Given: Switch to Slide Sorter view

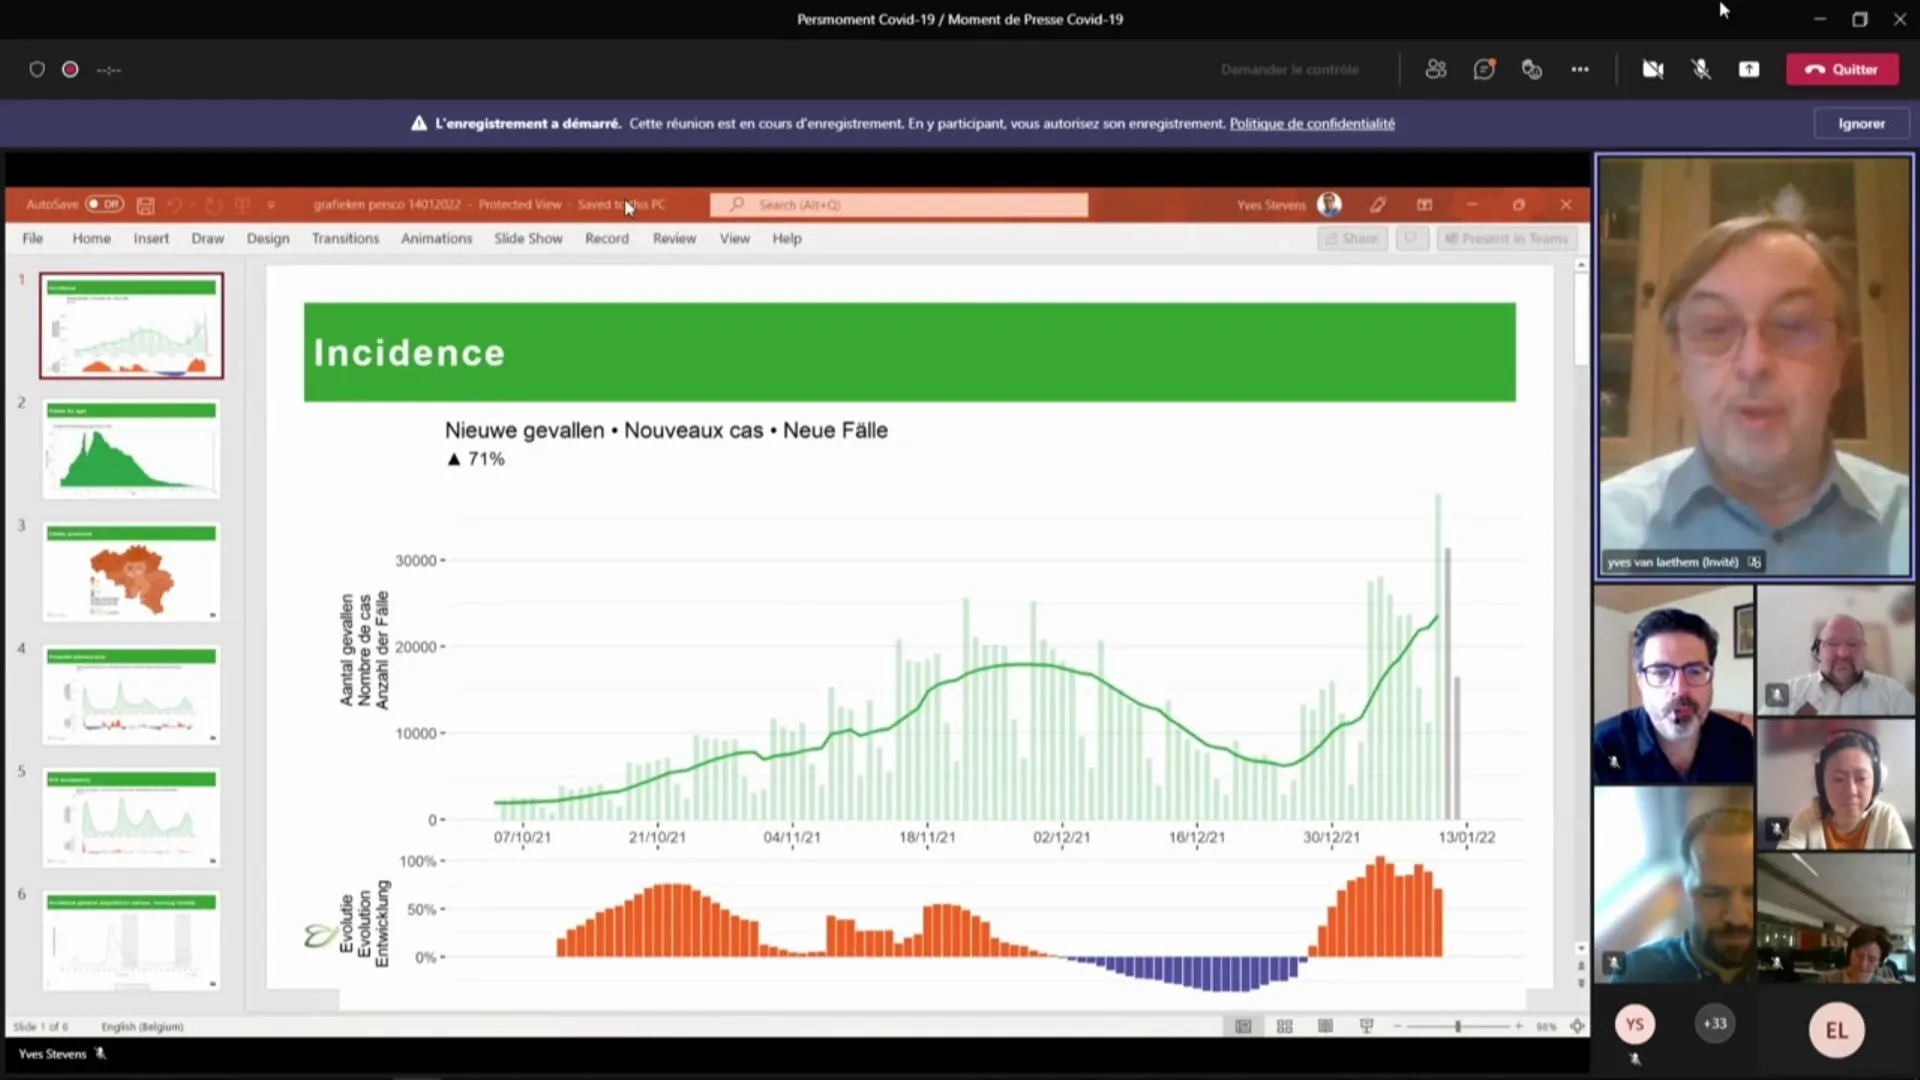Looking at the screenshot, I should coord(1285,1026).
